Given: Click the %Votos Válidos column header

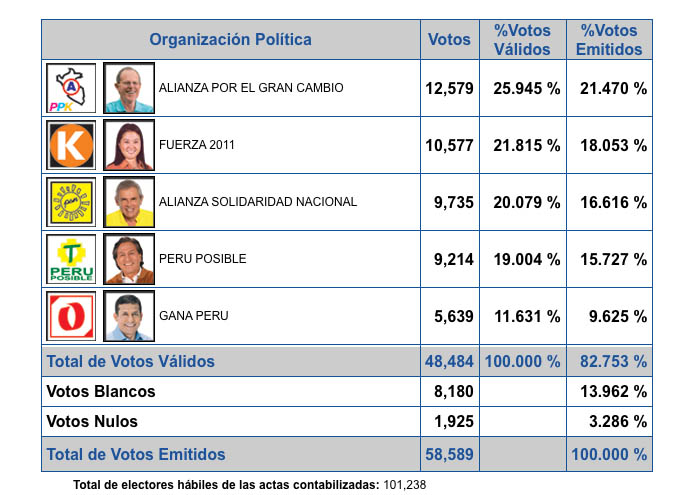Looking at the screenshot, I should tap(522, 40).
